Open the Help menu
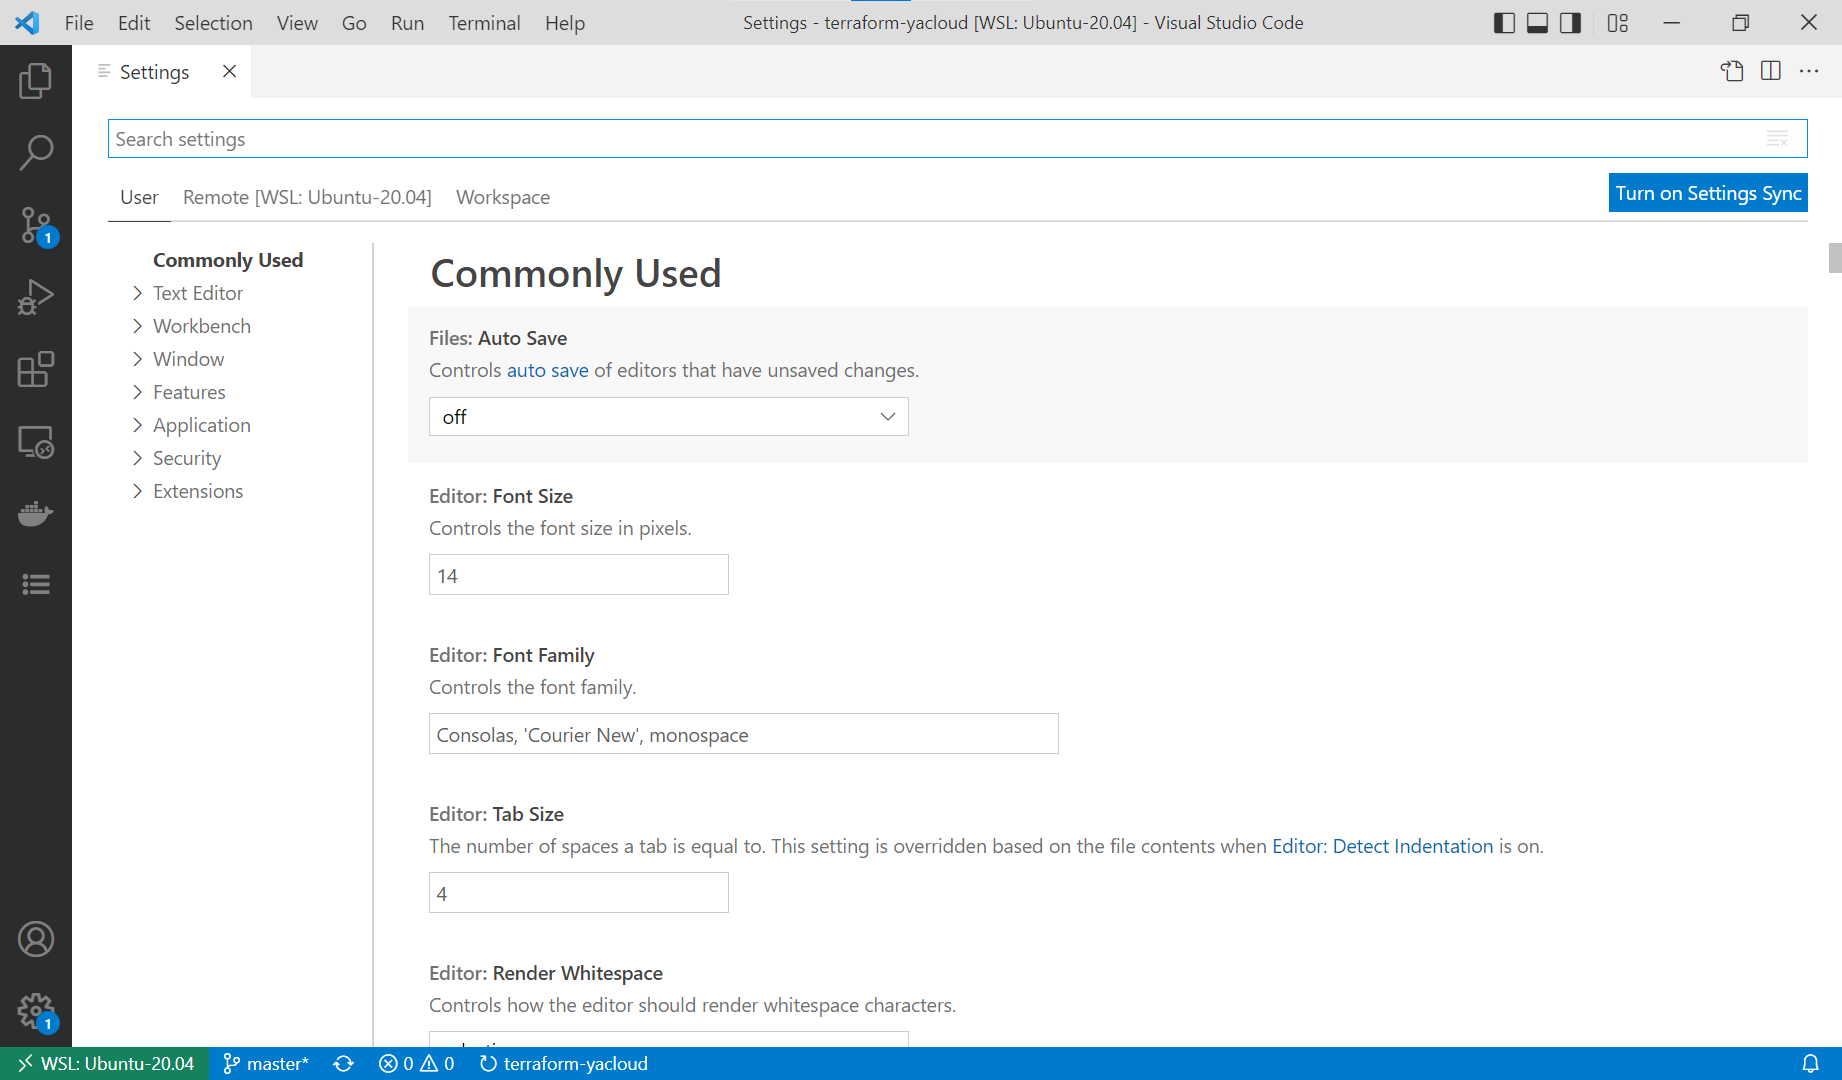The image size is (1842, 1080). (x=565, y=23)
